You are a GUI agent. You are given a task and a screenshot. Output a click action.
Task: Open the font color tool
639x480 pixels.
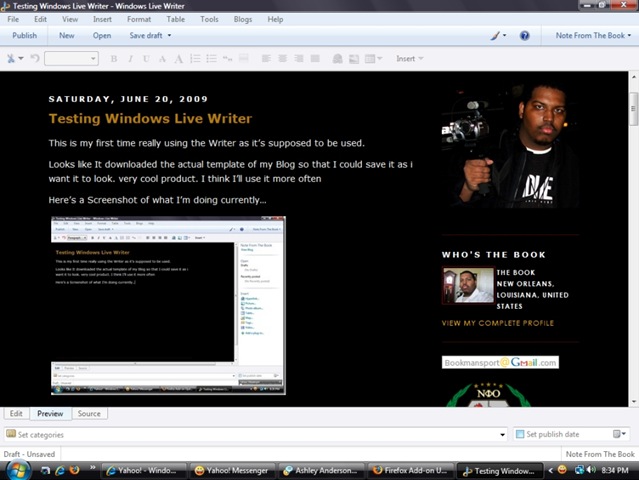pyautogui.click(x=178, y=59)
